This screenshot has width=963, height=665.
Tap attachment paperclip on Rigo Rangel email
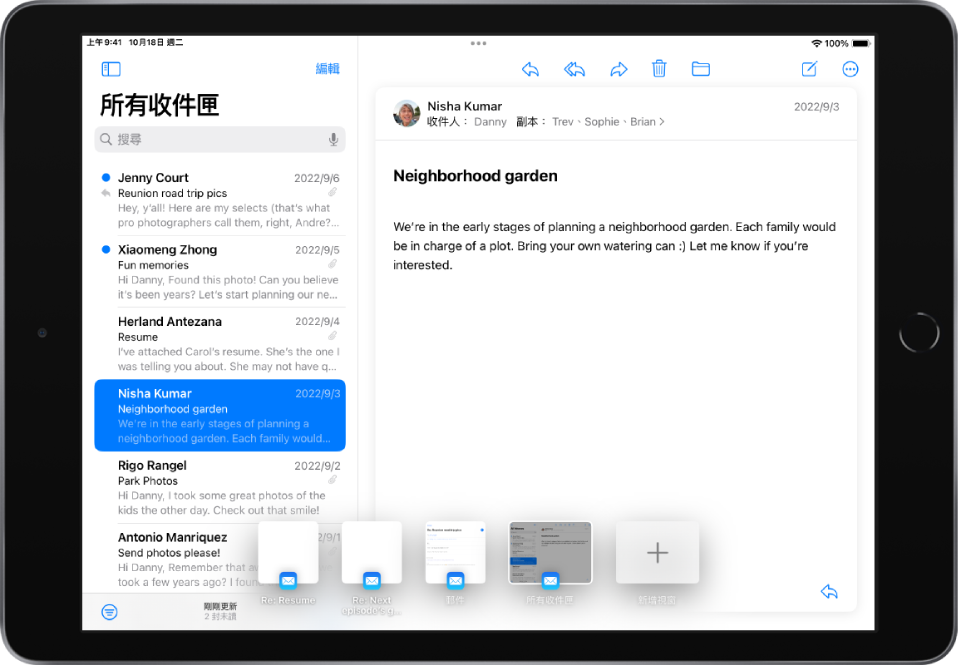pos(332,480)
